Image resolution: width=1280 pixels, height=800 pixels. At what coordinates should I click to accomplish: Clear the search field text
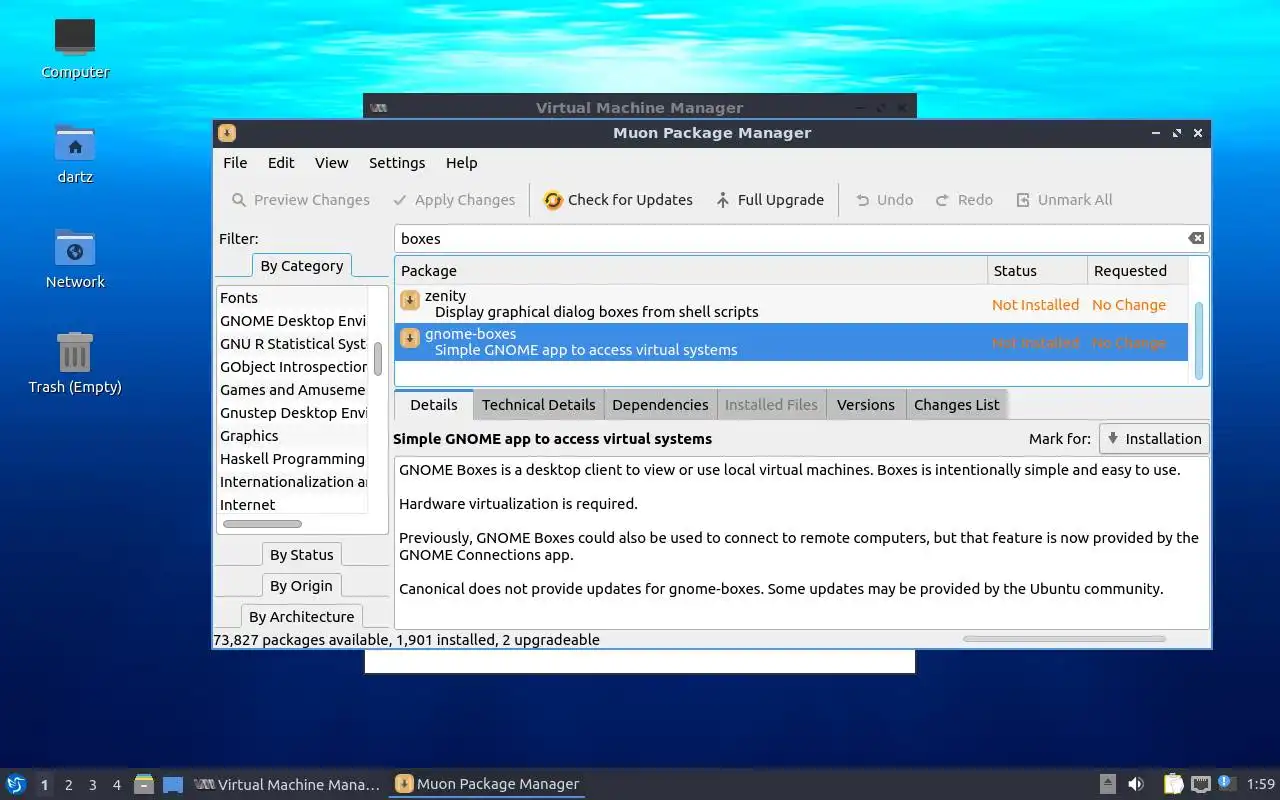1196,238
